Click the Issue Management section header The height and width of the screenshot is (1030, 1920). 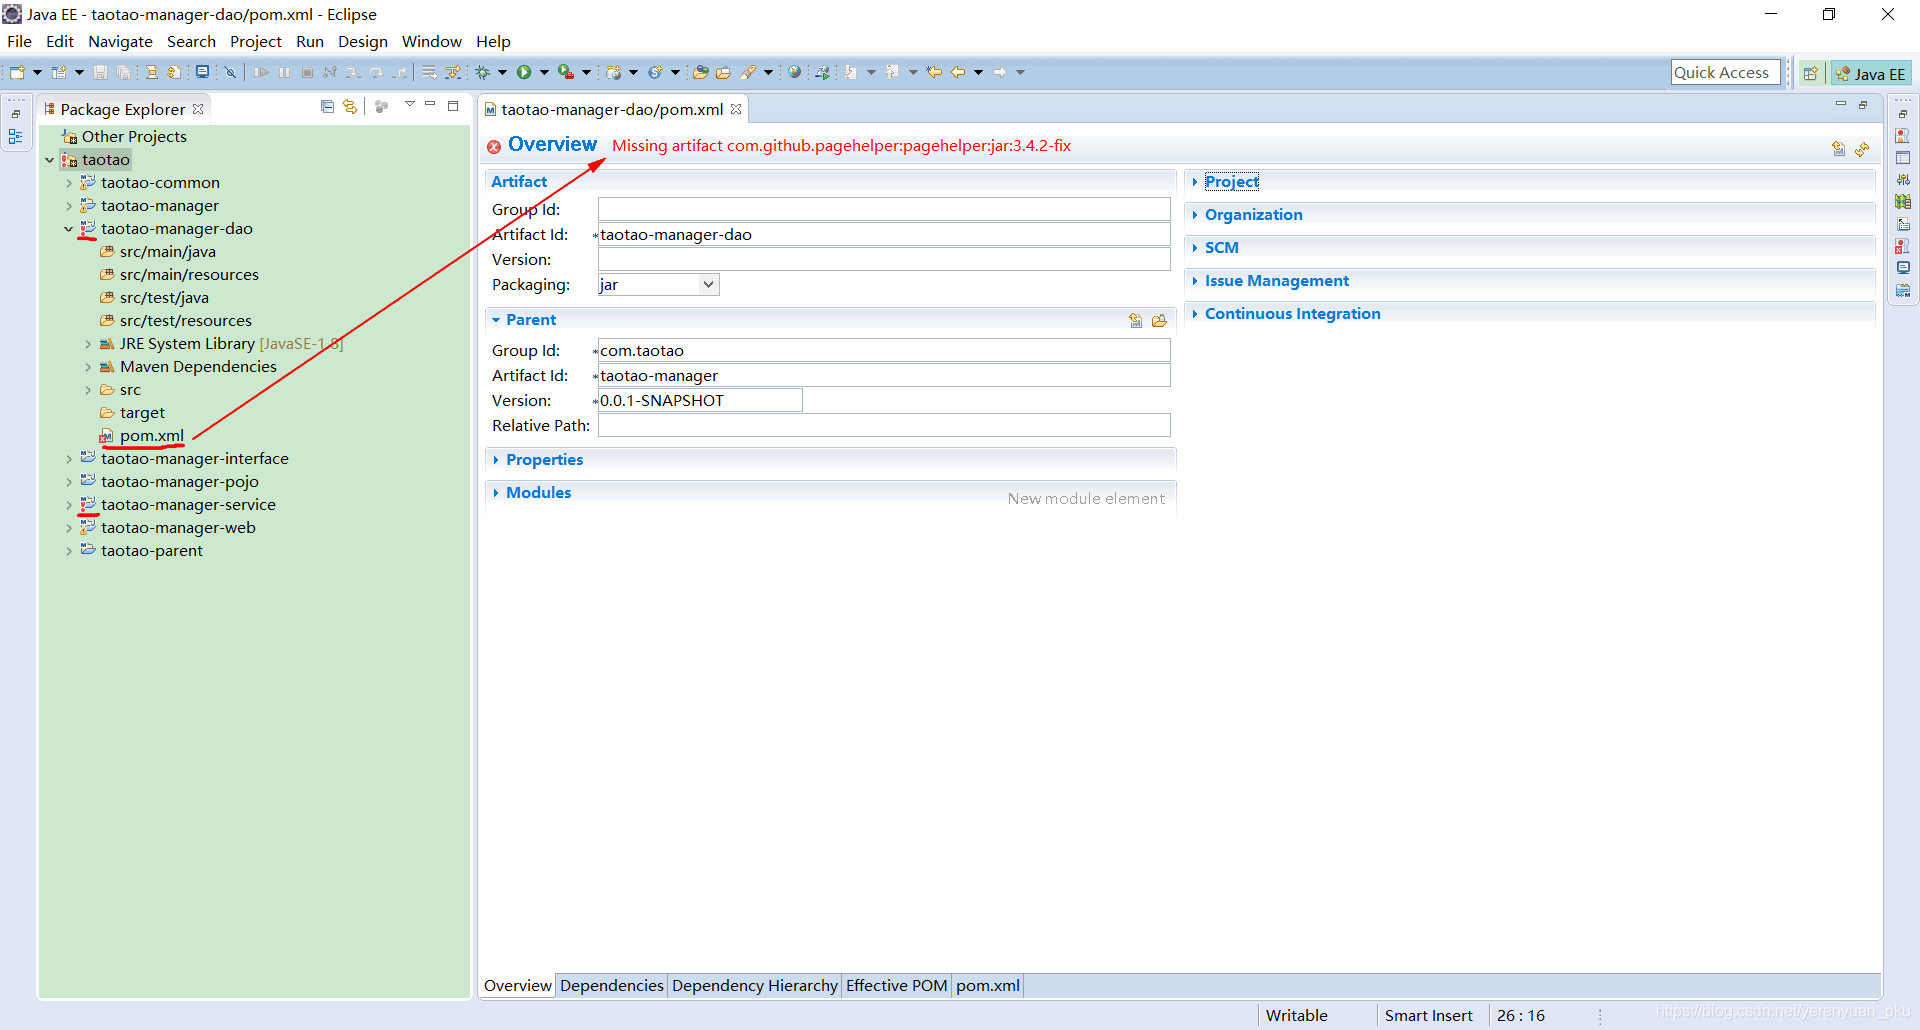point(1276,281)
